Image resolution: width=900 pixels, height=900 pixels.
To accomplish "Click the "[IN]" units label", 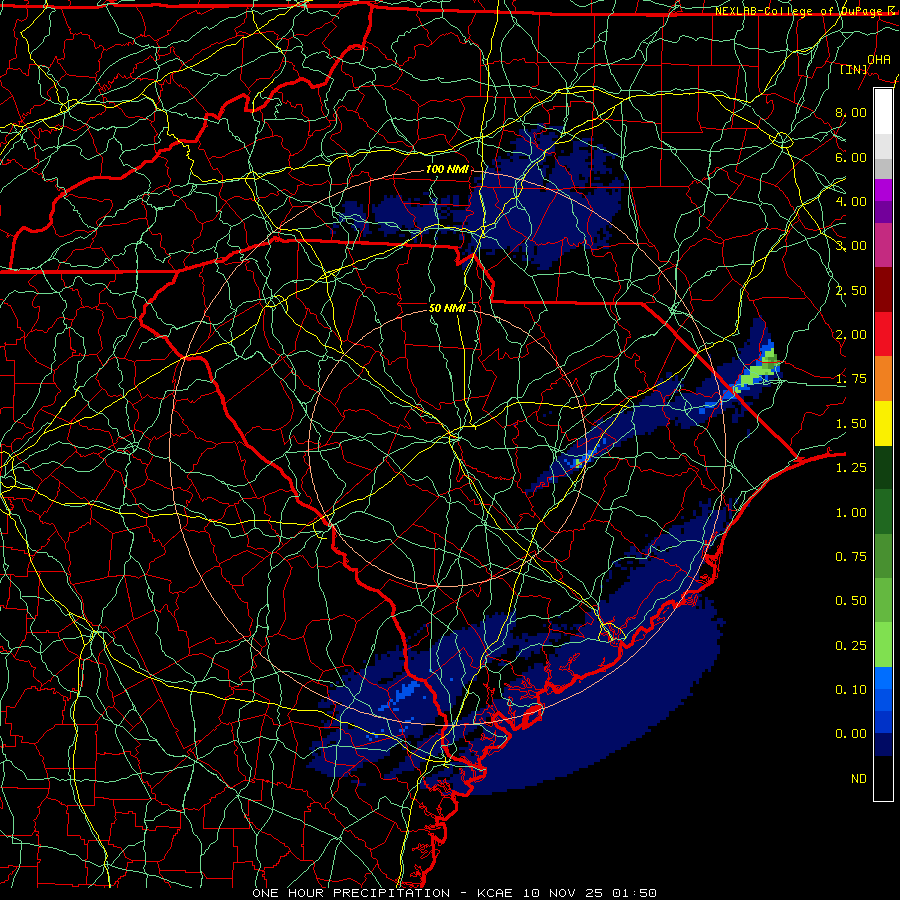I will coord(854,69).
